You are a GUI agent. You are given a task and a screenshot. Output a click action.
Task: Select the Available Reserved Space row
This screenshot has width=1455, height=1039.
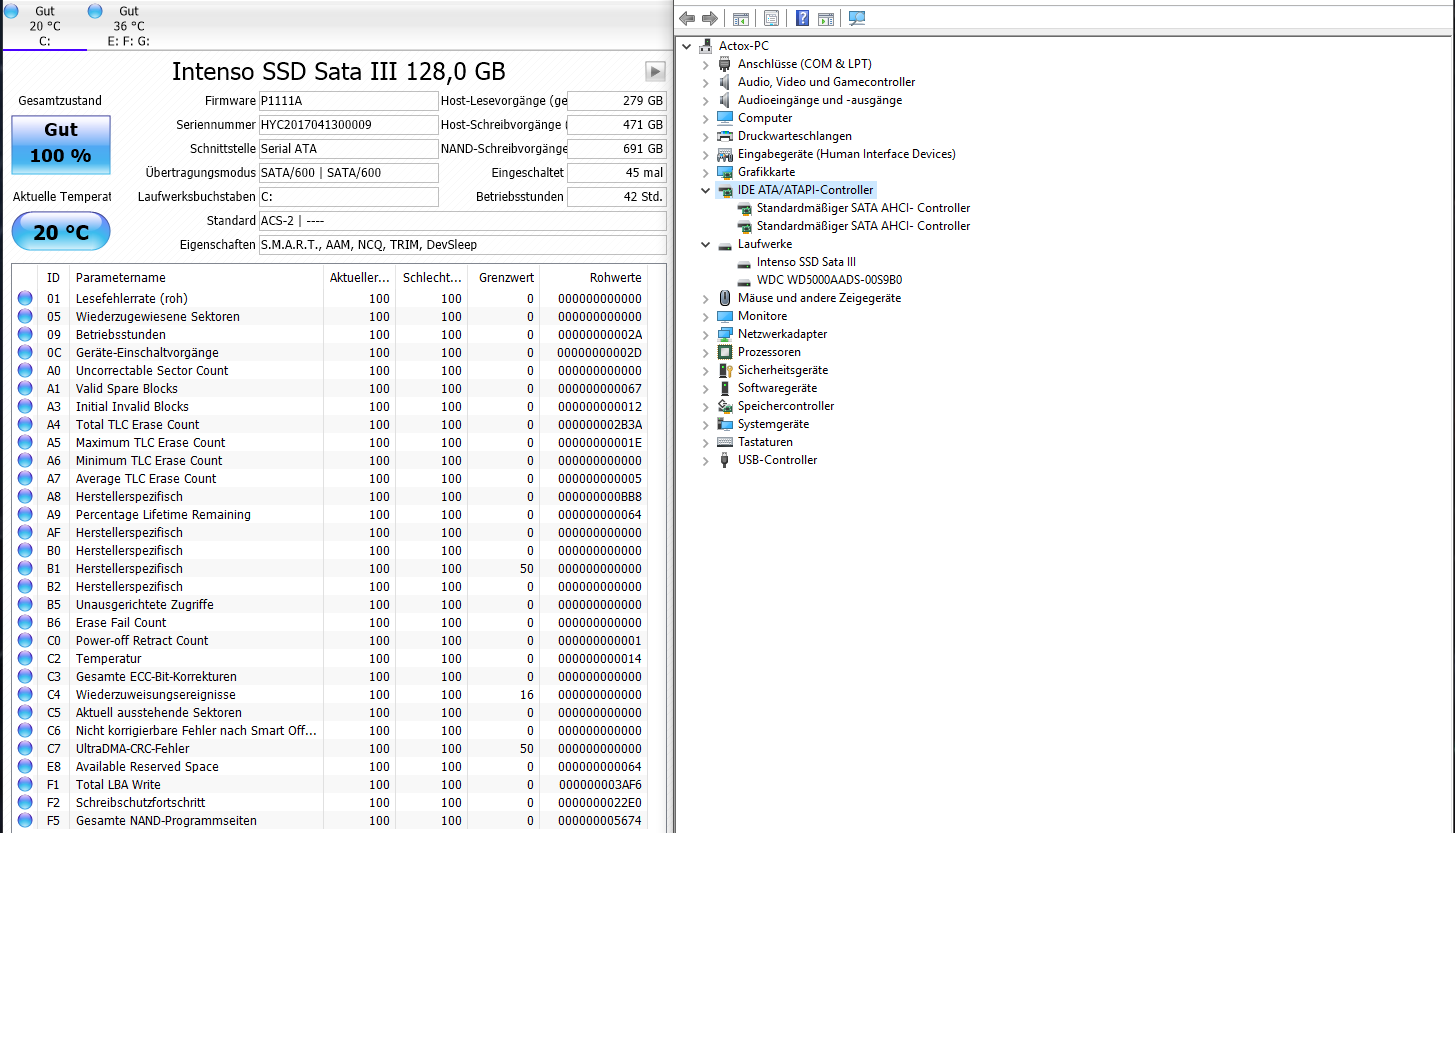tap(332, 767)
